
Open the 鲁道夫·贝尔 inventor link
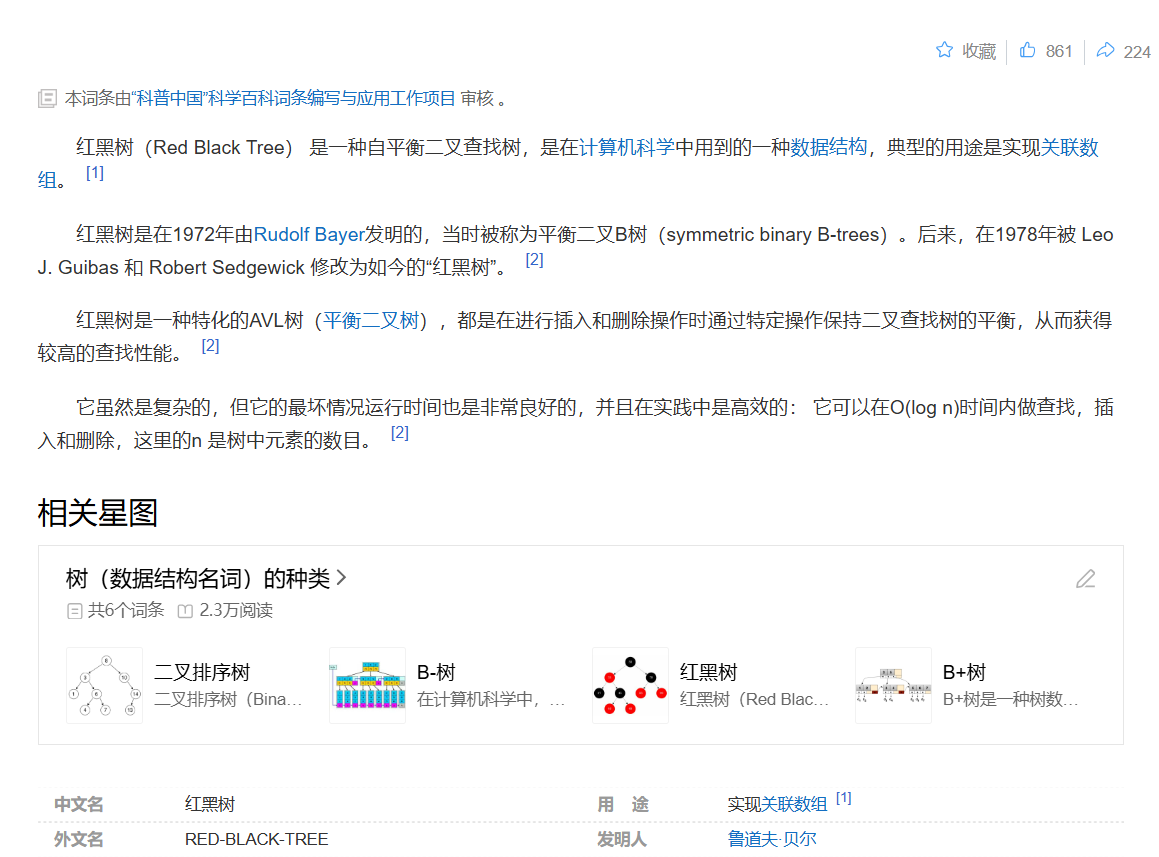[x=772, y=839]
